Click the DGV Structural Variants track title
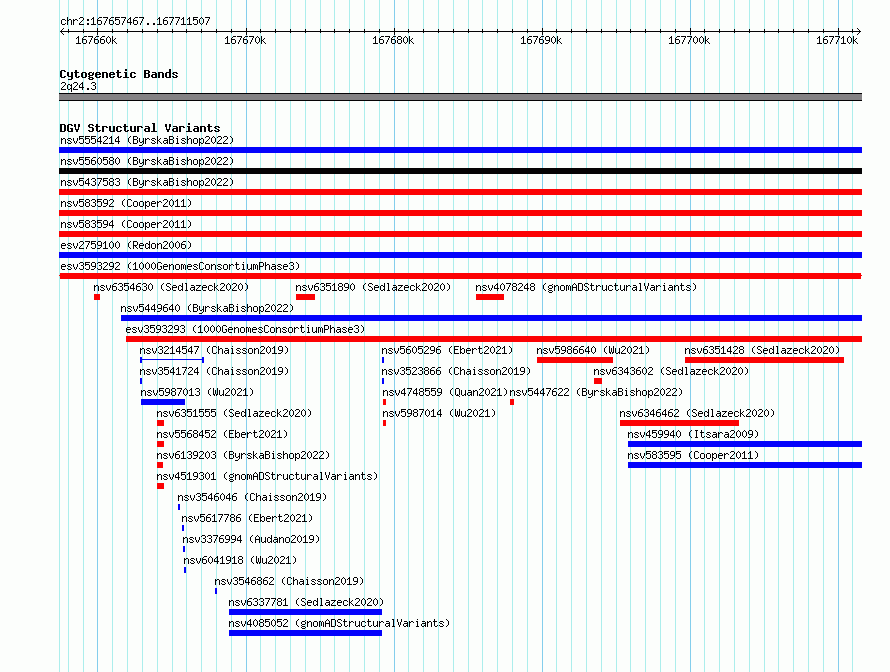 pyautogui.click(x=140, y=128)
